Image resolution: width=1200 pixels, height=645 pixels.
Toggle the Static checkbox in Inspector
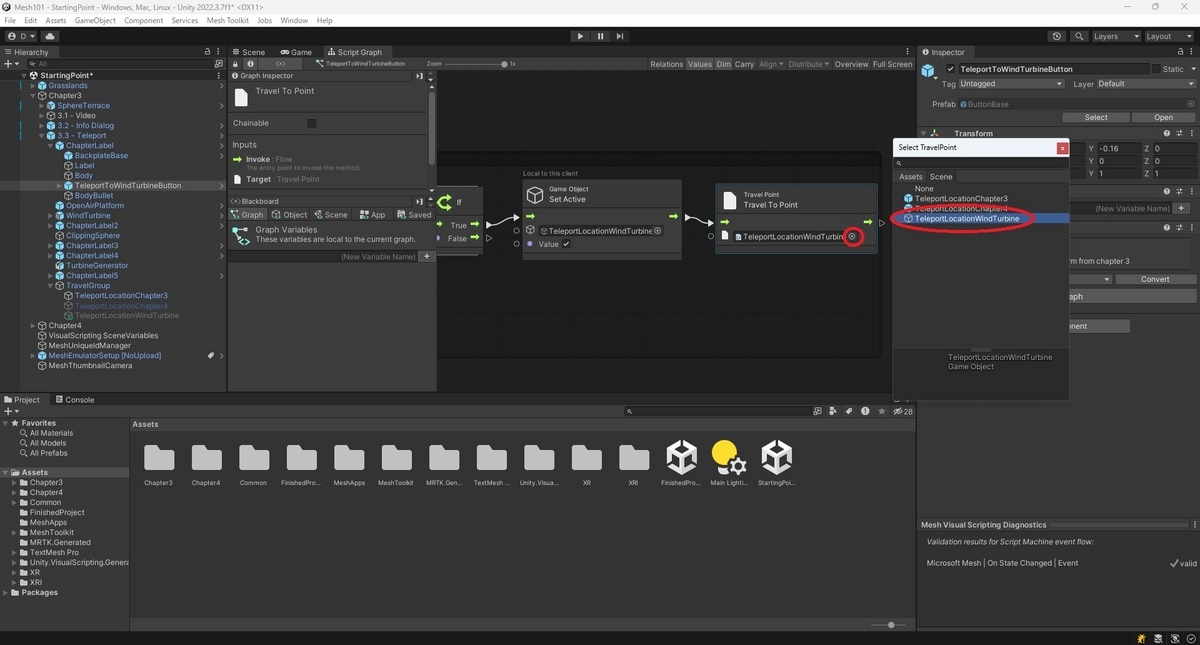click(1156, 69)
